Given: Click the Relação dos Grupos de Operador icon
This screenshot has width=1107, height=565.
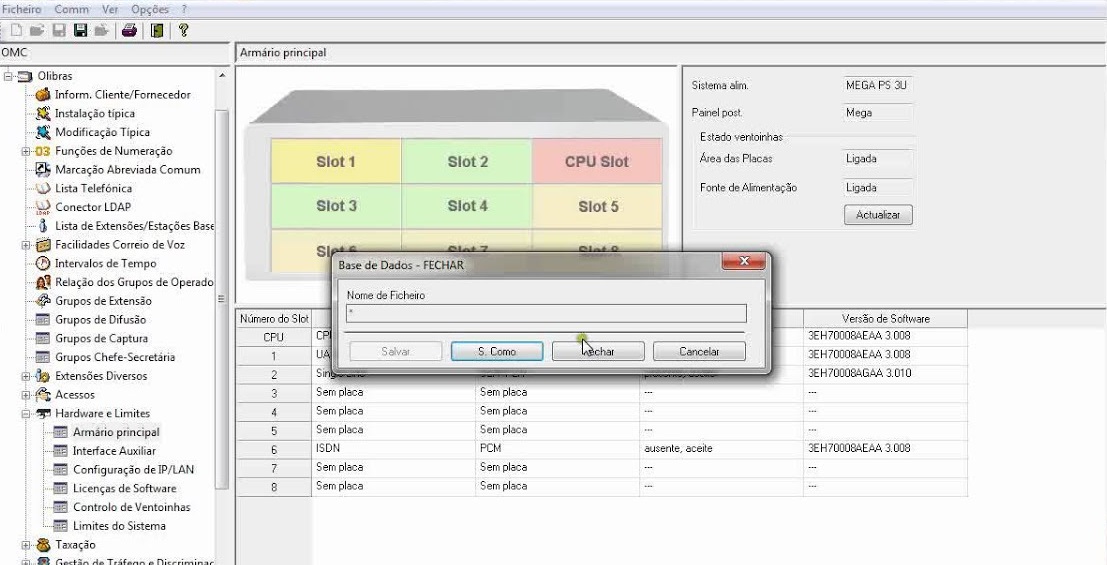Looking at the screenshot, I should pyautogui.click(x=43, y=282).
